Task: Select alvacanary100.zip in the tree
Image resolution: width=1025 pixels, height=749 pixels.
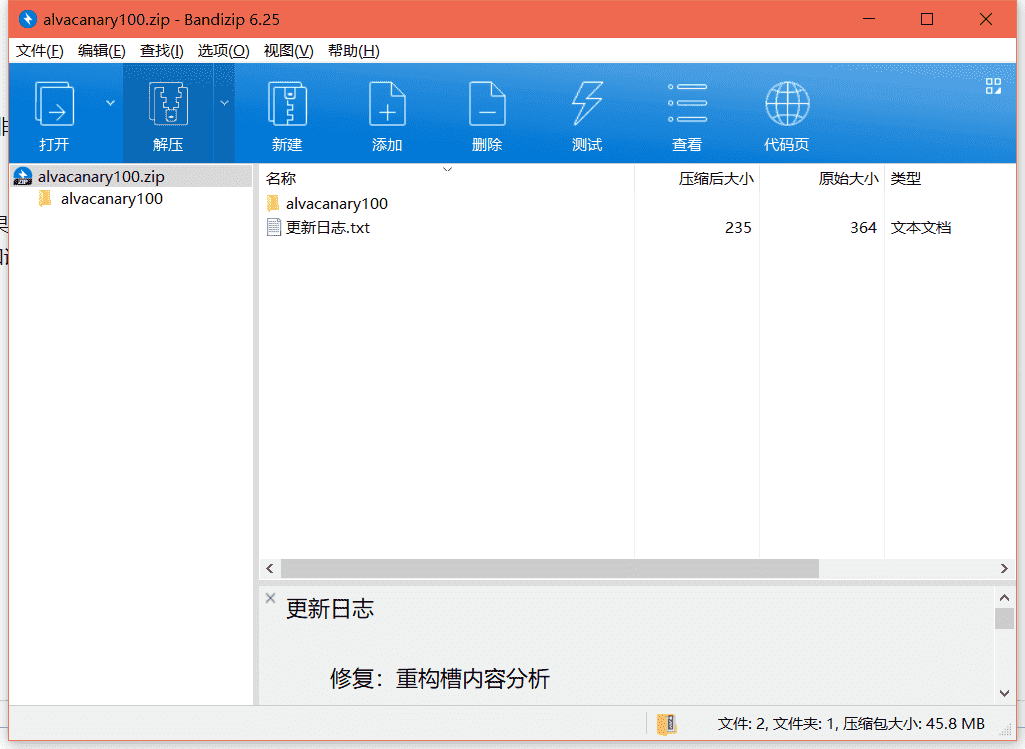Action: [131, 176]
